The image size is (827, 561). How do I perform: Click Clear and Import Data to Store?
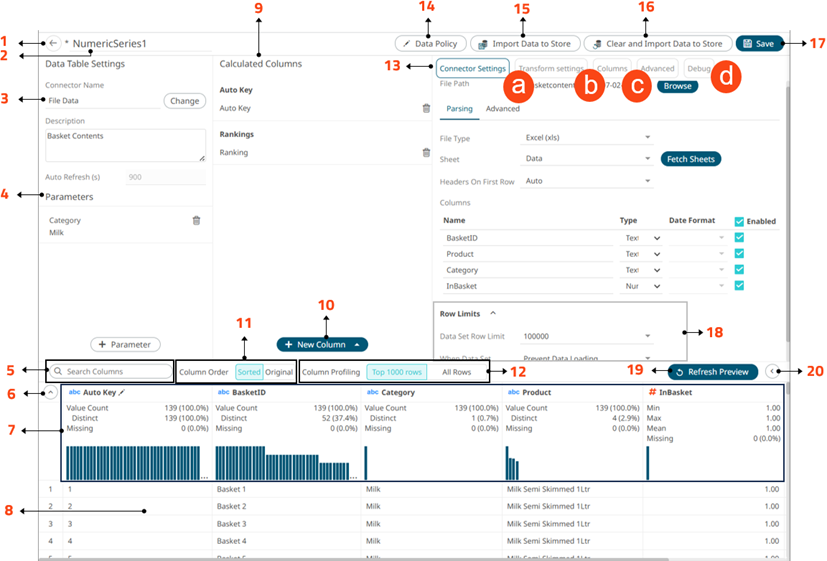[658, 44]
